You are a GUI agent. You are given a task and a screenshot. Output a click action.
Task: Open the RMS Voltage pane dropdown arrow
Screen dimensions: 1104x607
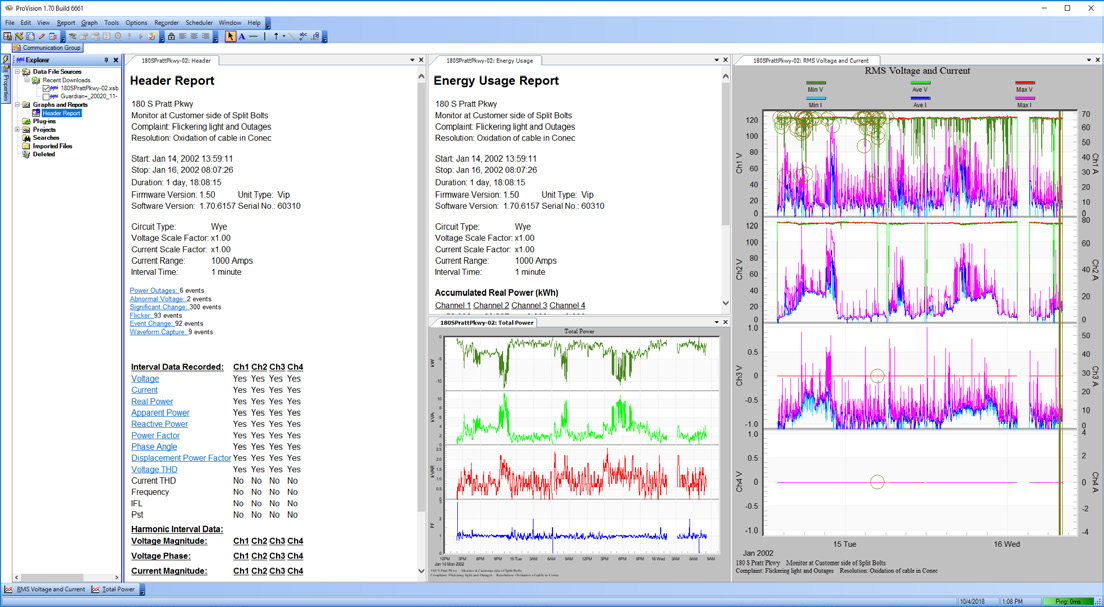pyautogui.click(x=1088, y=60)
